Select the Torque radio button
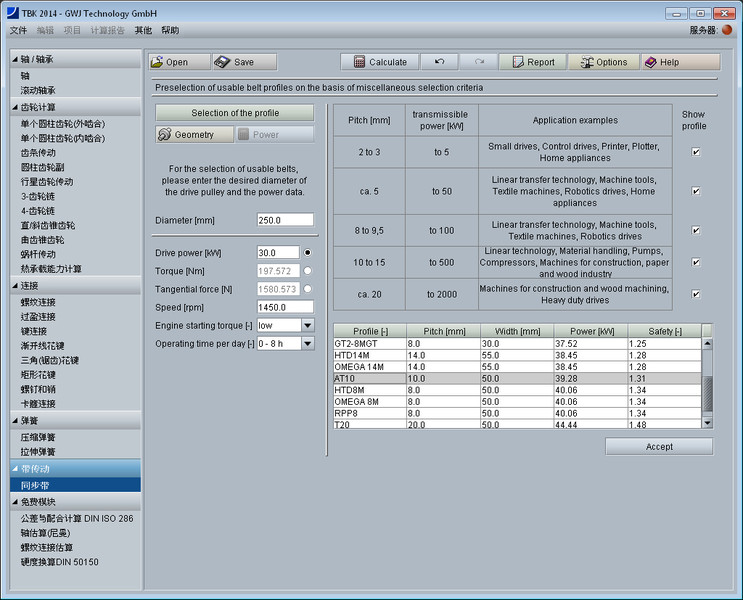 tap(307, 271)
